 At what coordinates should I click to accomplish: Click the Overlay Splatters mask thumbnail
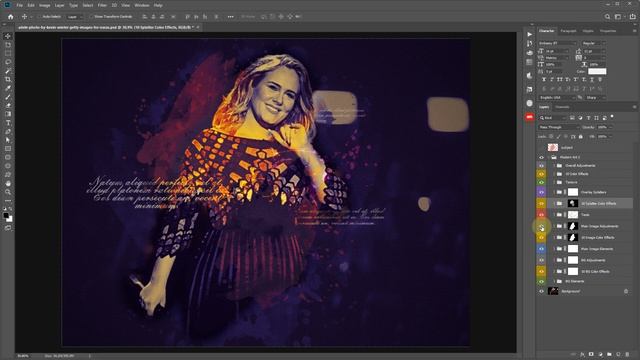(x=573, y=192)
